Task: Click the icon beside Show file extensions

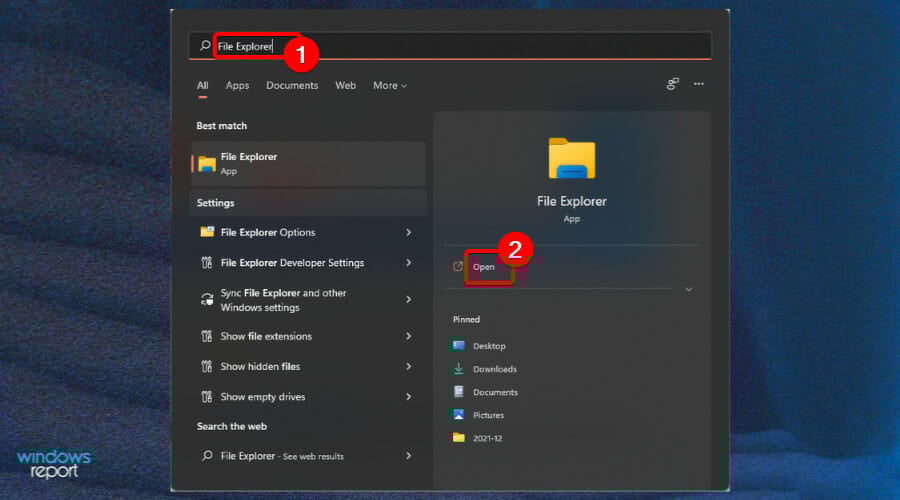Action: pos(207,336)
